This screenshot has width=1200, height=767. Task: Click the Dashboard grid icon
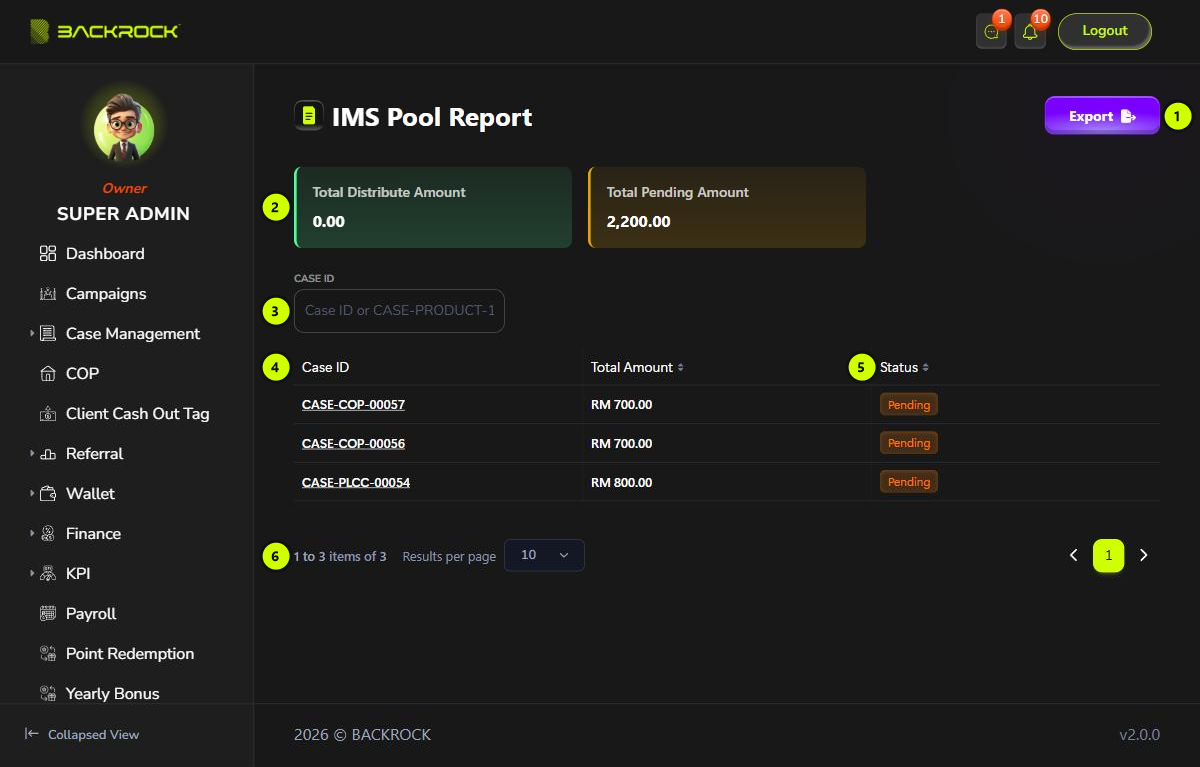[x=48, y=254]
